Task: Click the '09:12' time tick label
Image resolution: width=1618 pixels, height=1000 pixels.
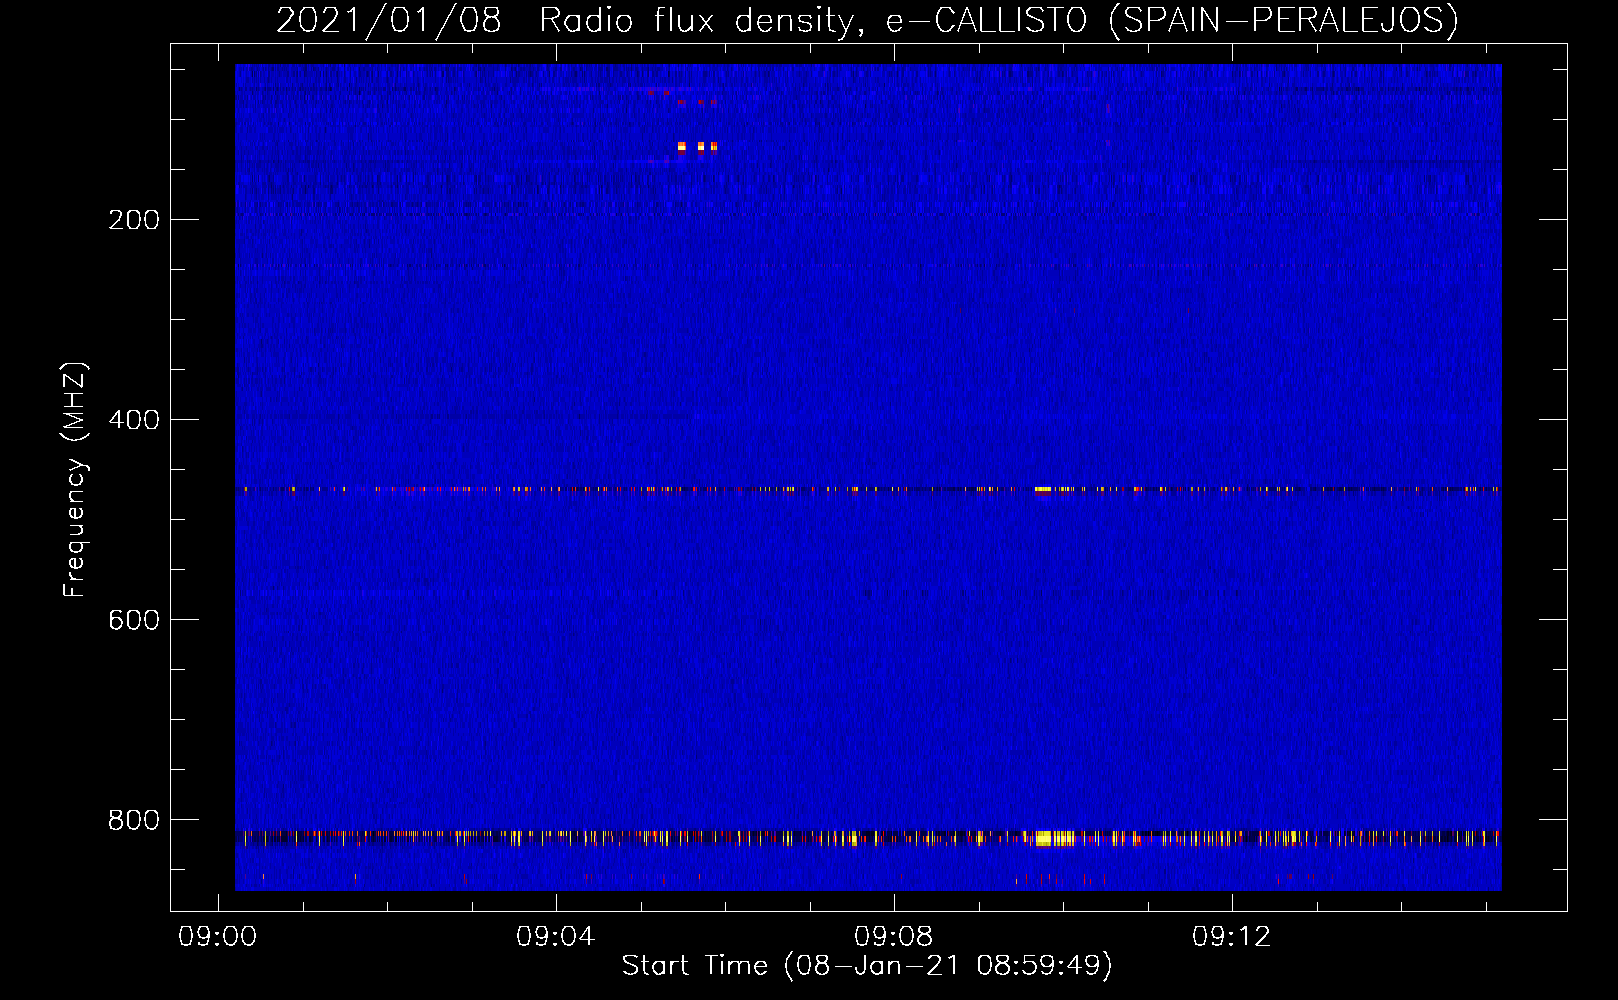Action: [1232, 937]
